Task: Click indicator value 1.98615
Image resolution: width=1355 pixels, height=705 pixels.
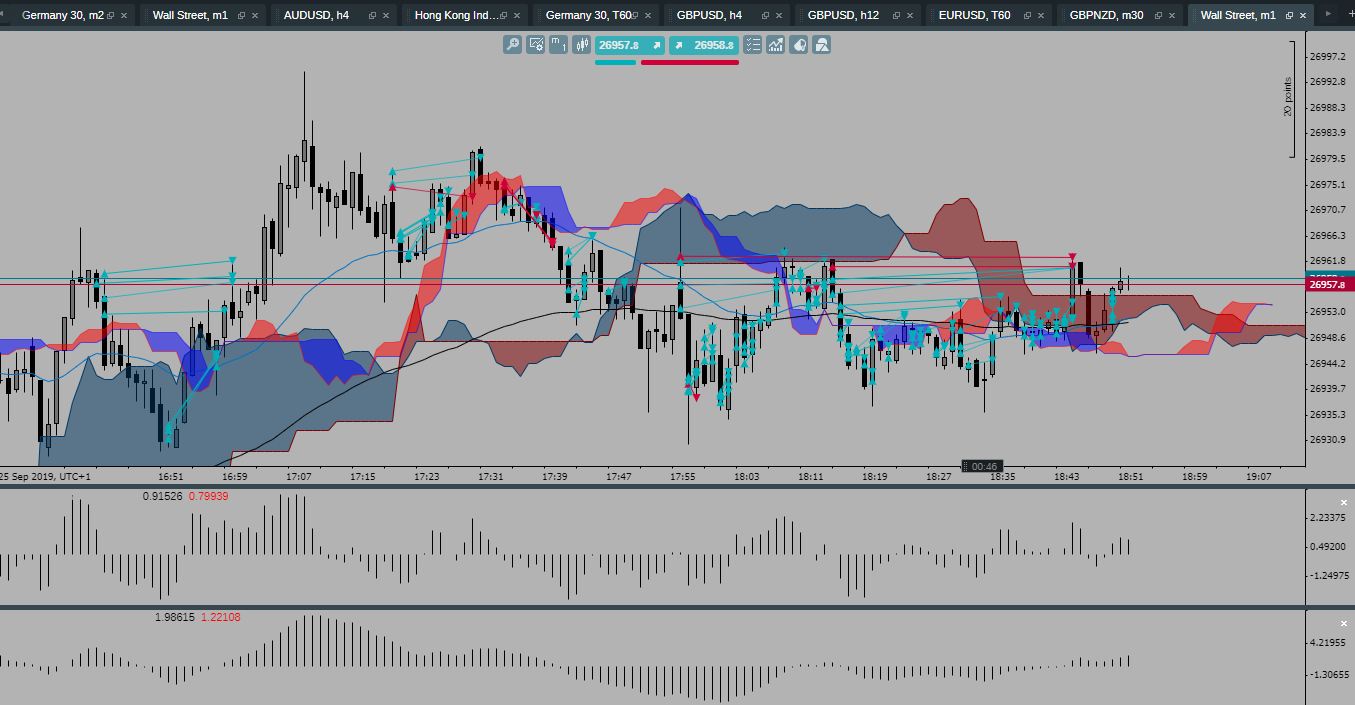Action: (x=175, y=617)
